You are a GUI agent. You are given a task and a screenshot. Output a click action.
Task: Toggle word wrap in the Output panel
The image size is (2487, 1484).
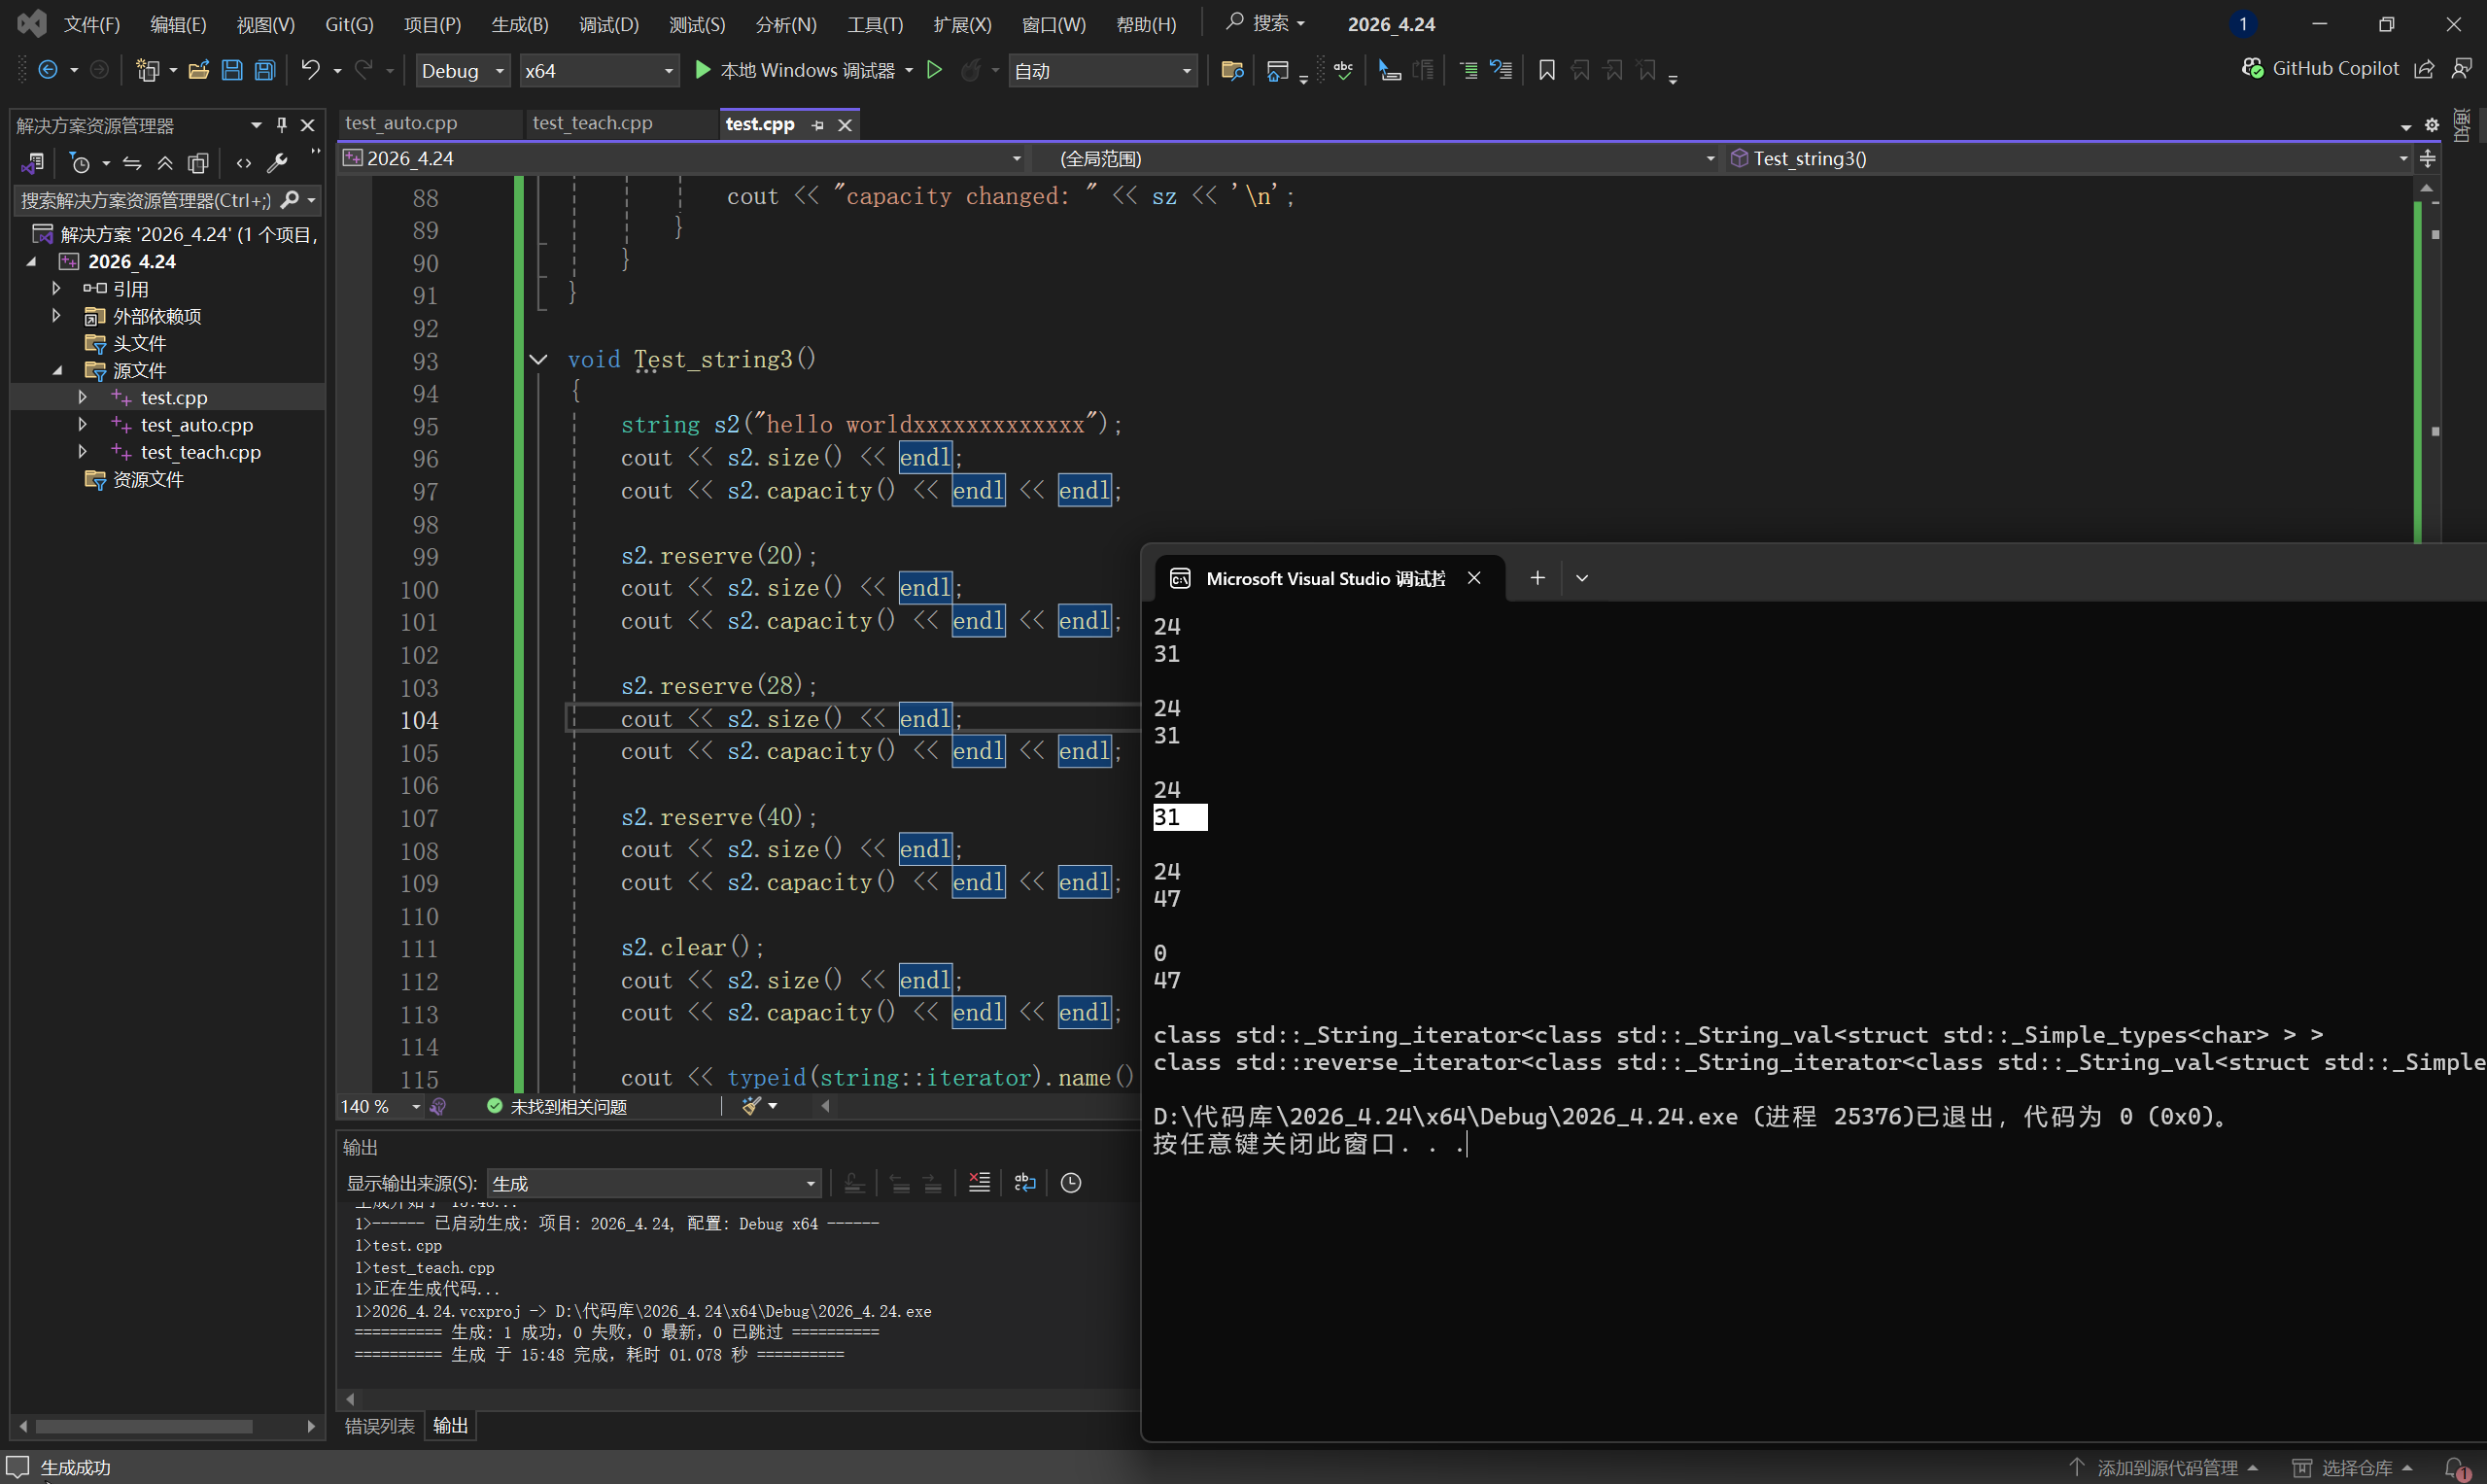1025,1183
